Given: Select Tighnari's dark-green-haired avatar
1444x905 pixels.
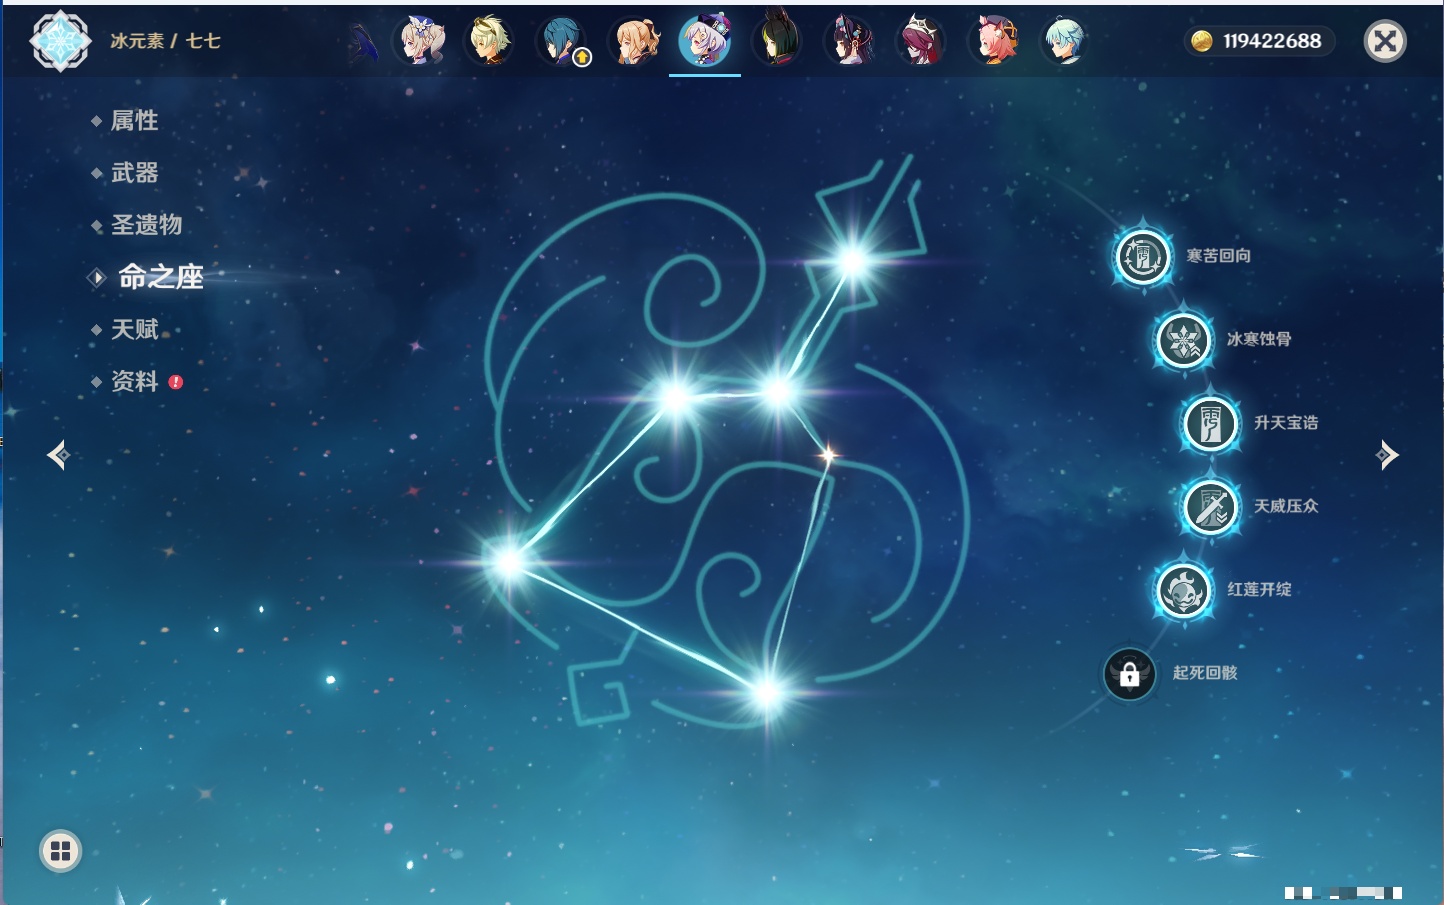Looking at the screenshot, I should click(777, 41).
